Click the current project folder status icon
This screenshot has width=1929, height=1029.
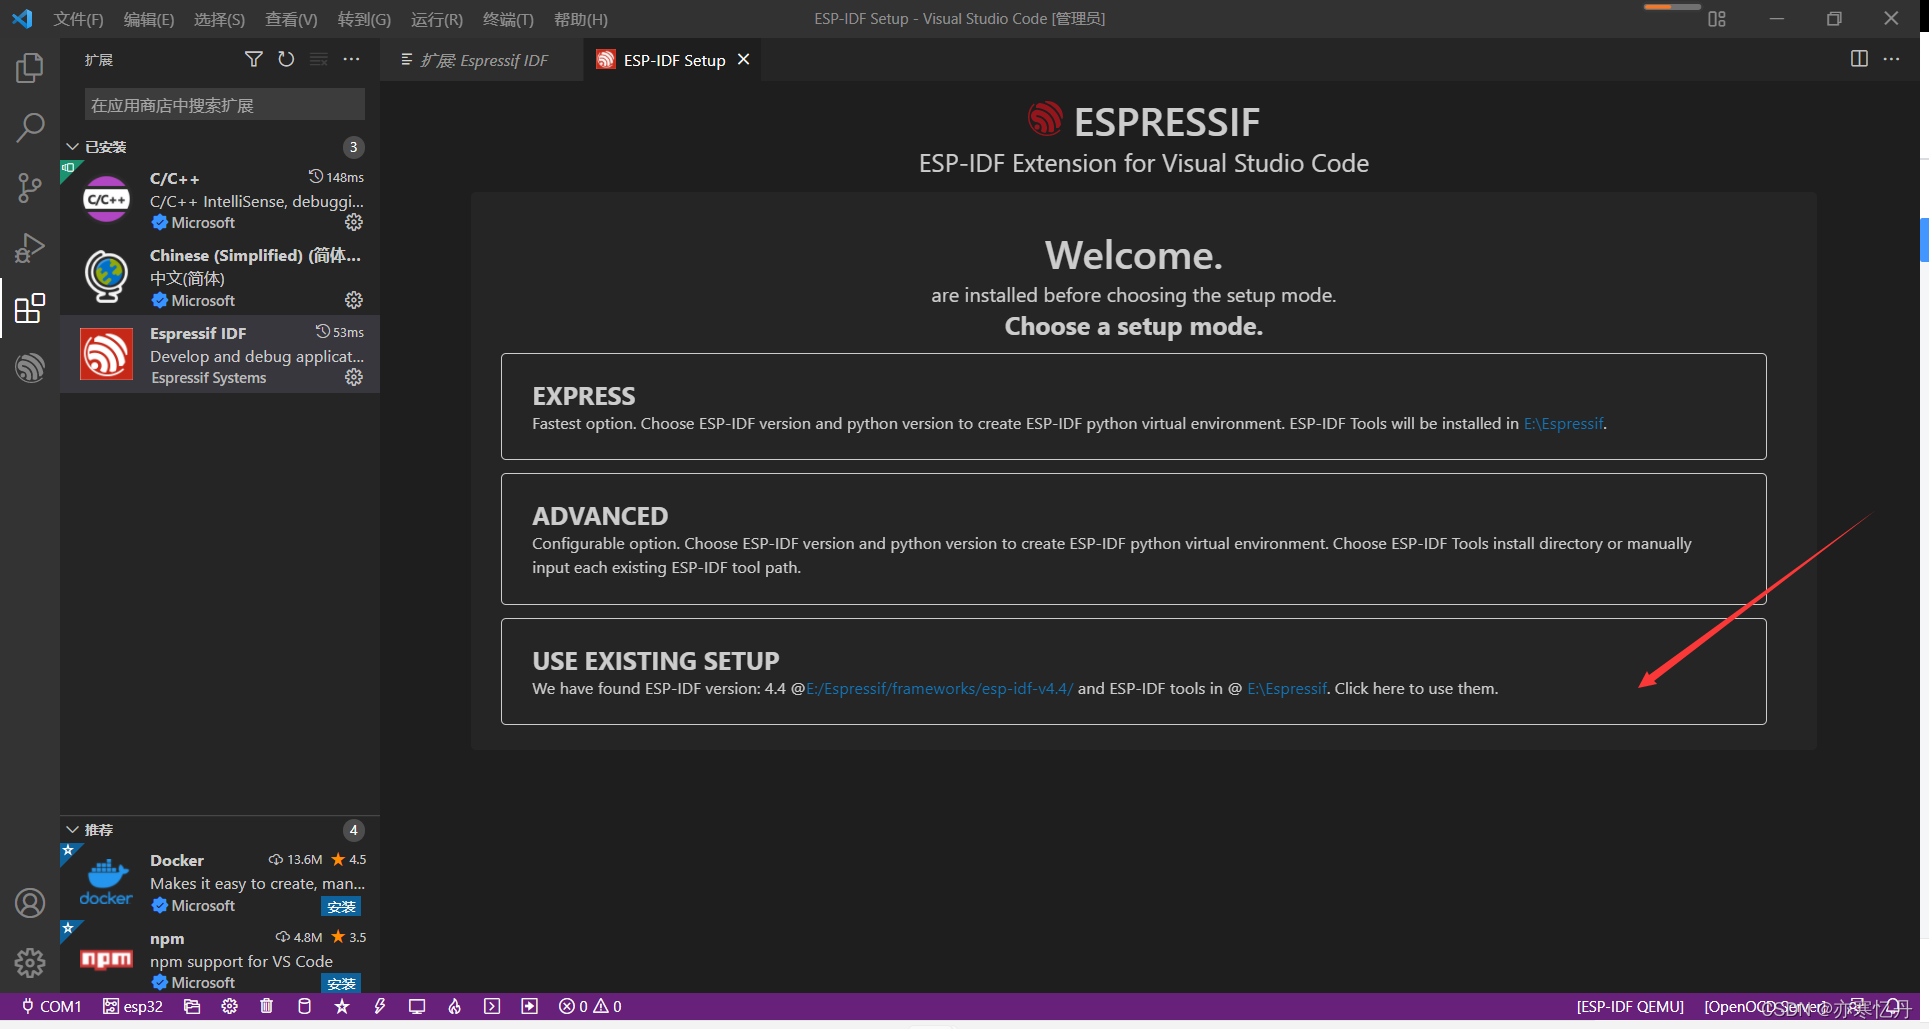(x=192, y=1006)
